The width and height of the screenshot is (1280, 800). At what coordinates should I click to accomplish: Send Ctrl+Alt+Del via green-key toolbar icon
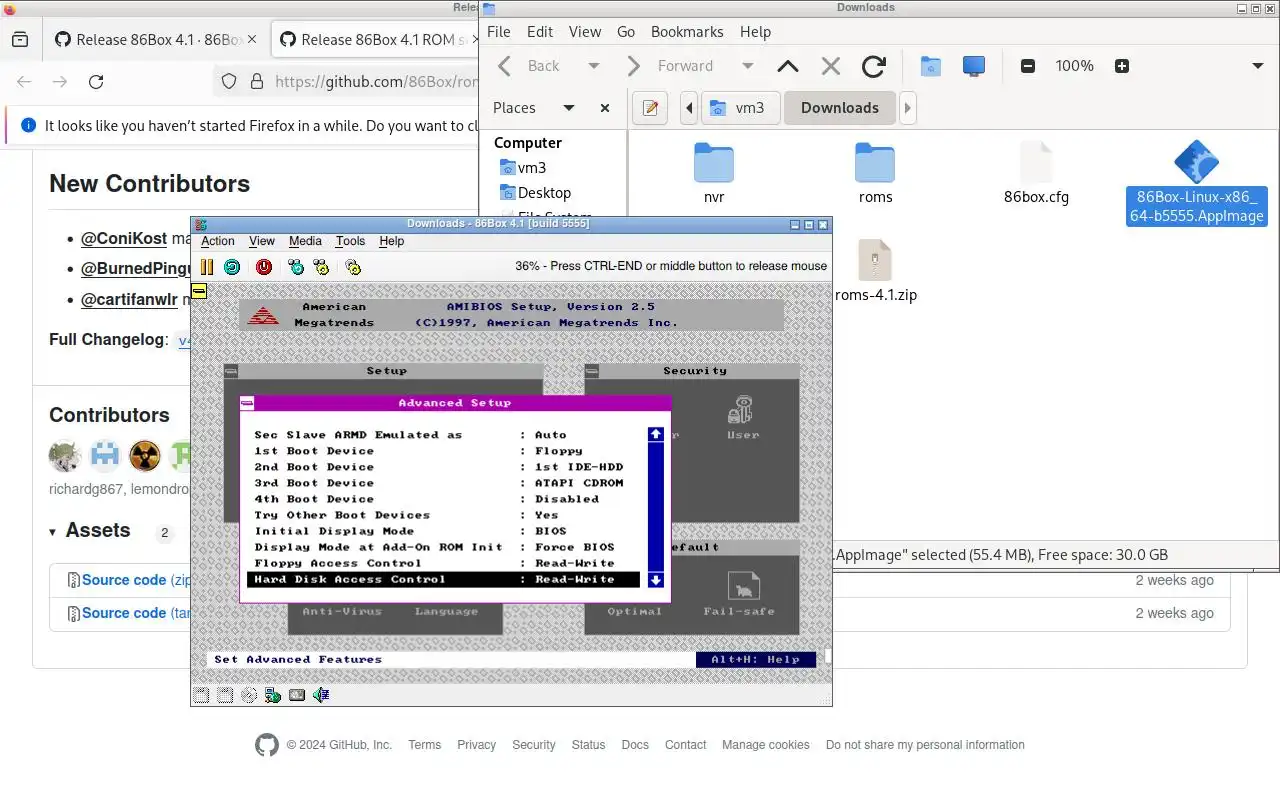pyautogui.click(x=296, y=267)
